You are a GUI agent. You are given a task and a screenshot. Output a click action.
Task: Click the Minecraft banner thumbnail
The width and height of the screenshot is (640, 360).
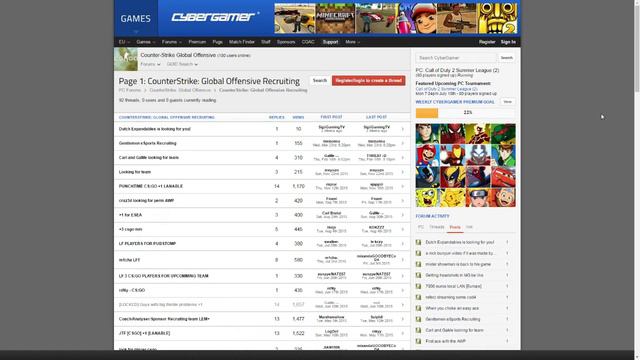(x=335, y=19)
